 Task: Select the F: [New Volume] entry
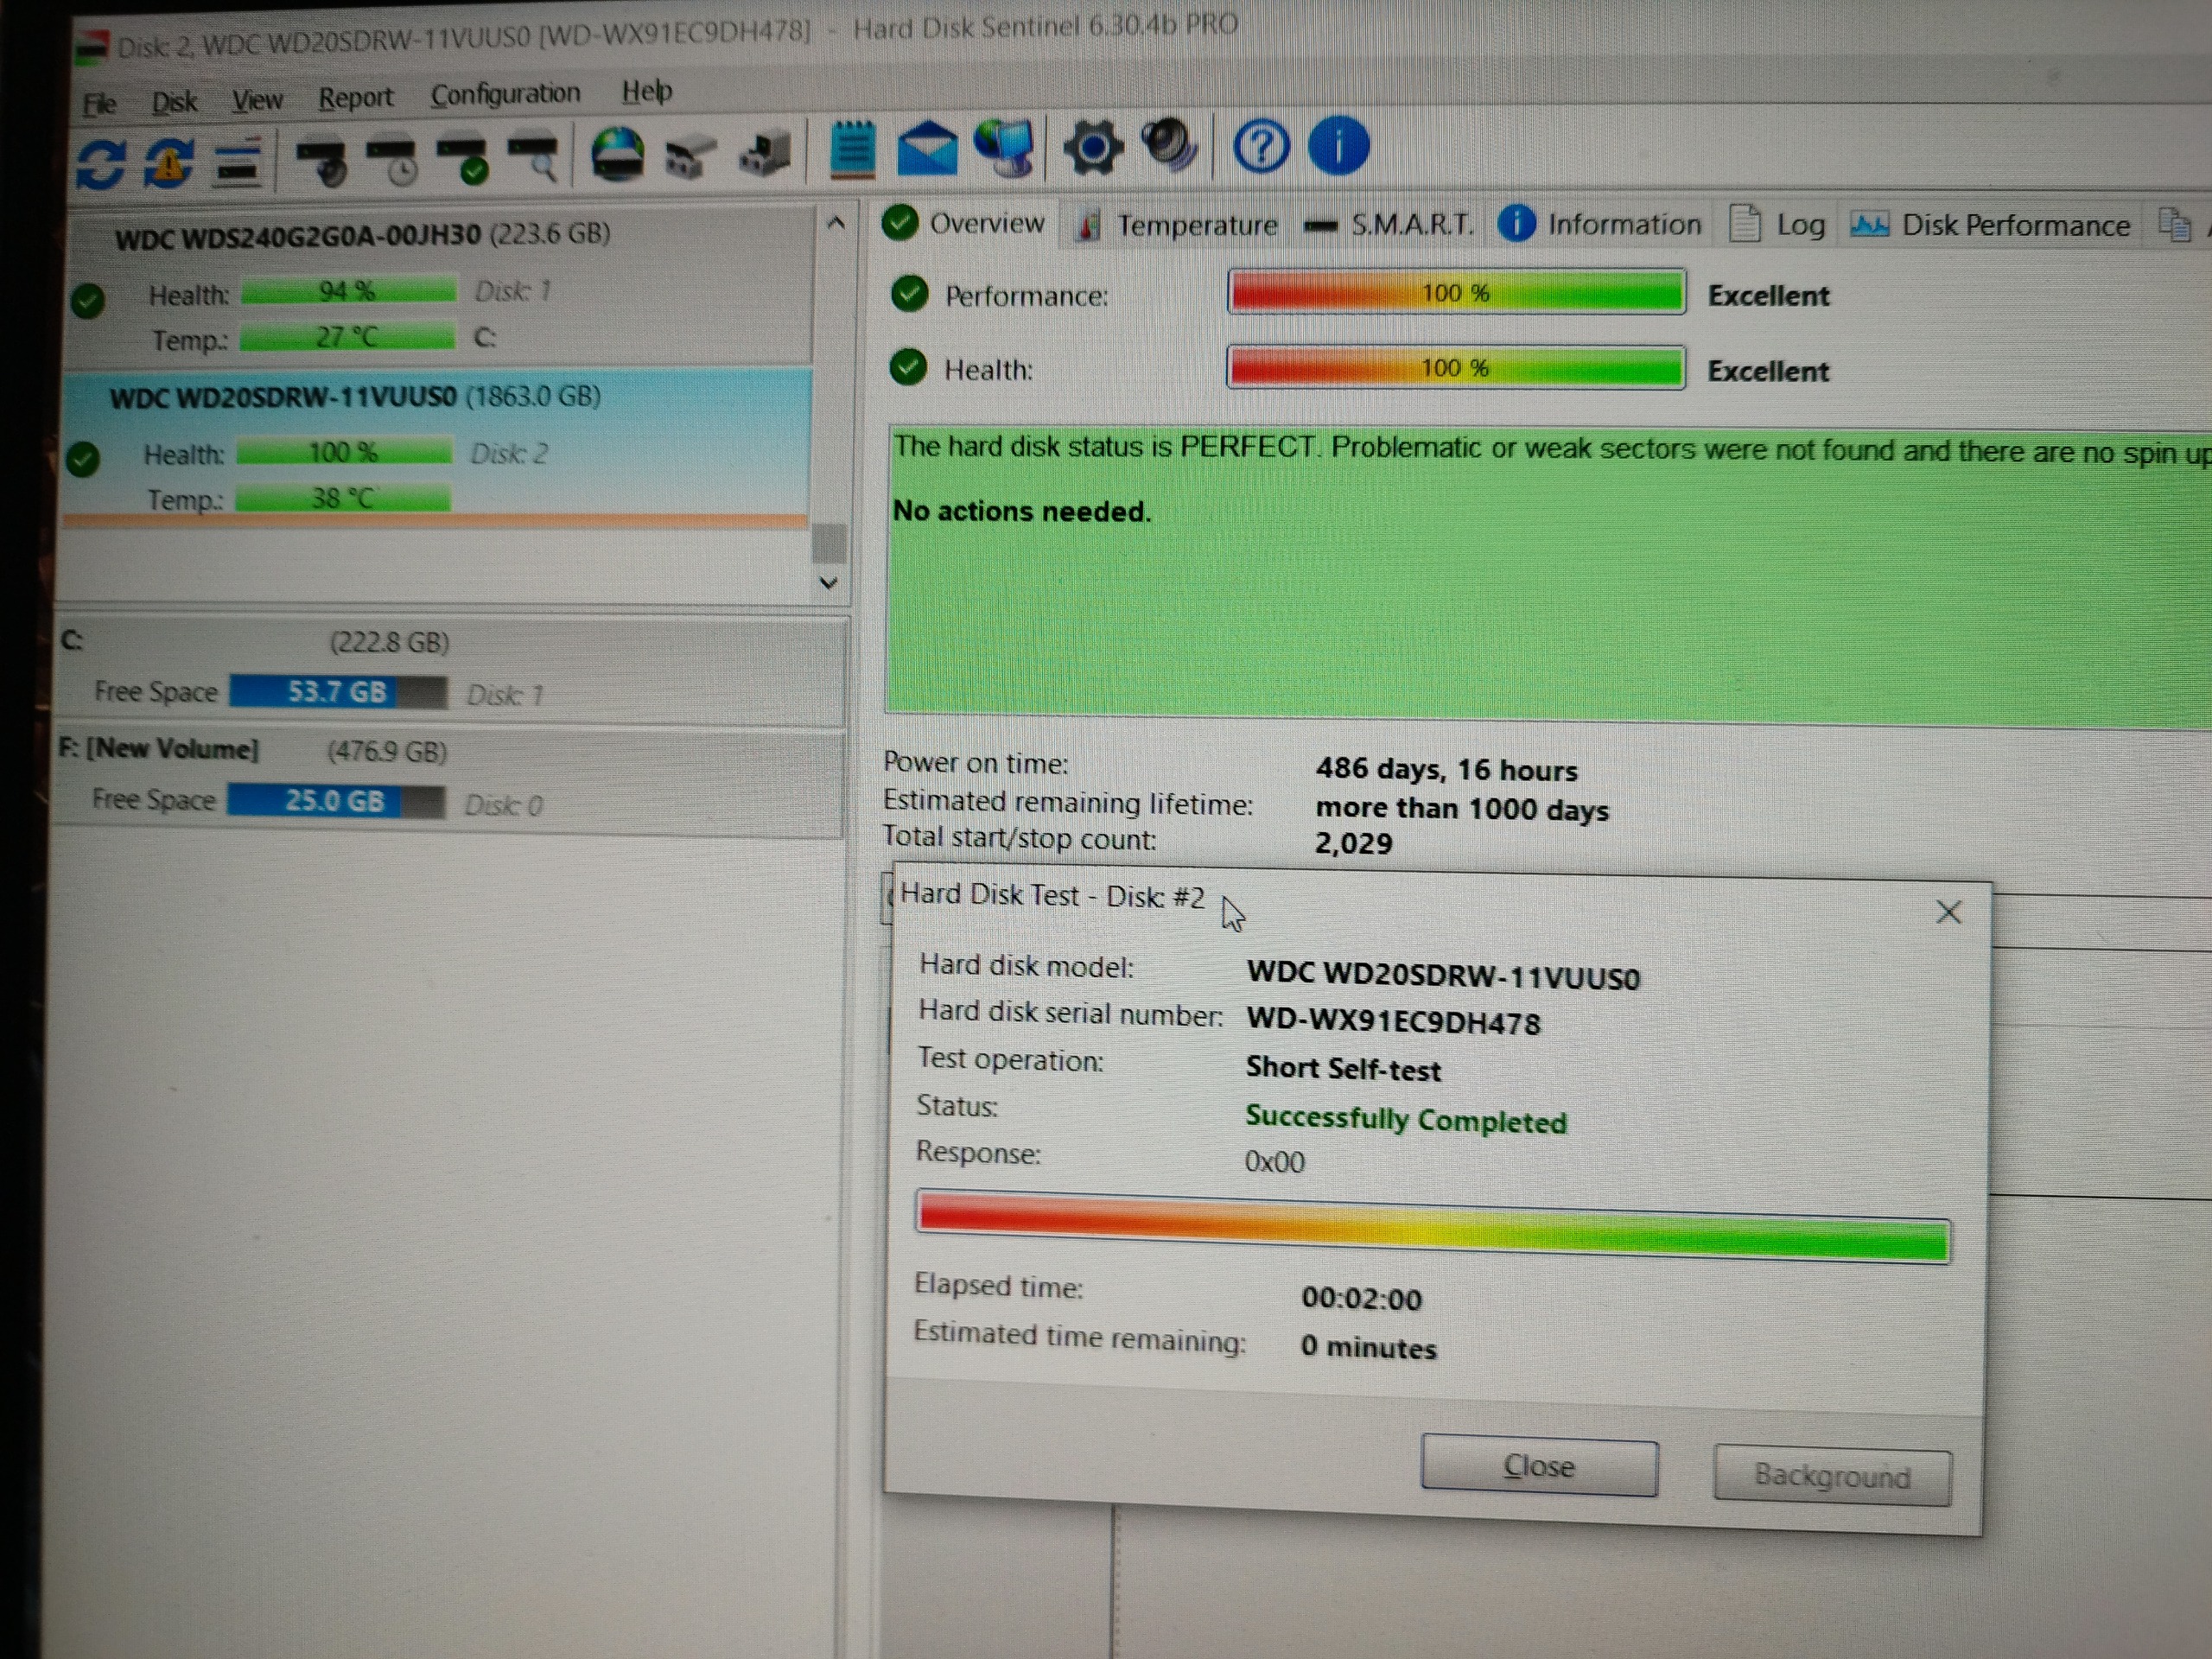449,781
